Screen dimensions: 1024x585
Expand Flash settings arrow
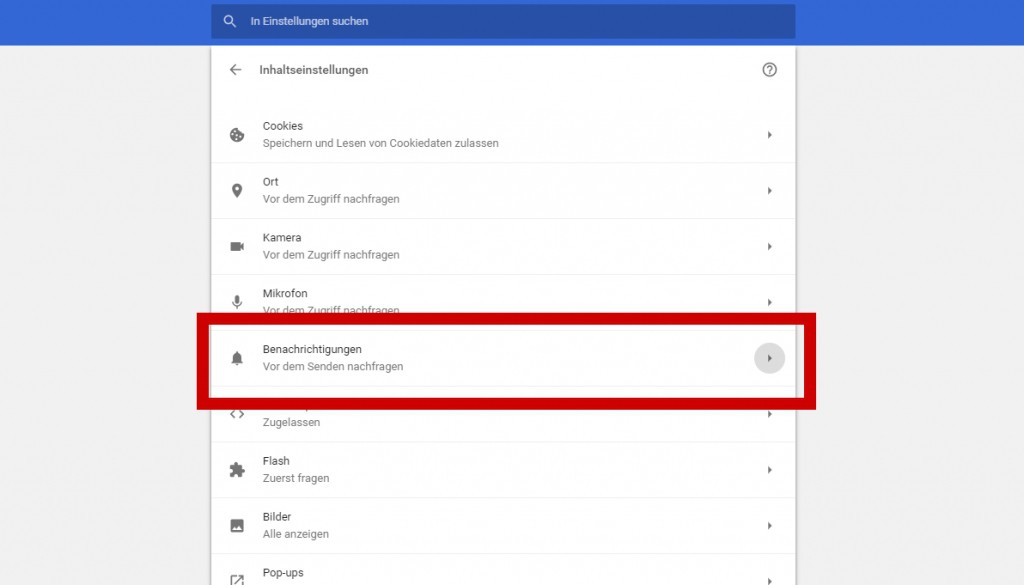[769, 469]
